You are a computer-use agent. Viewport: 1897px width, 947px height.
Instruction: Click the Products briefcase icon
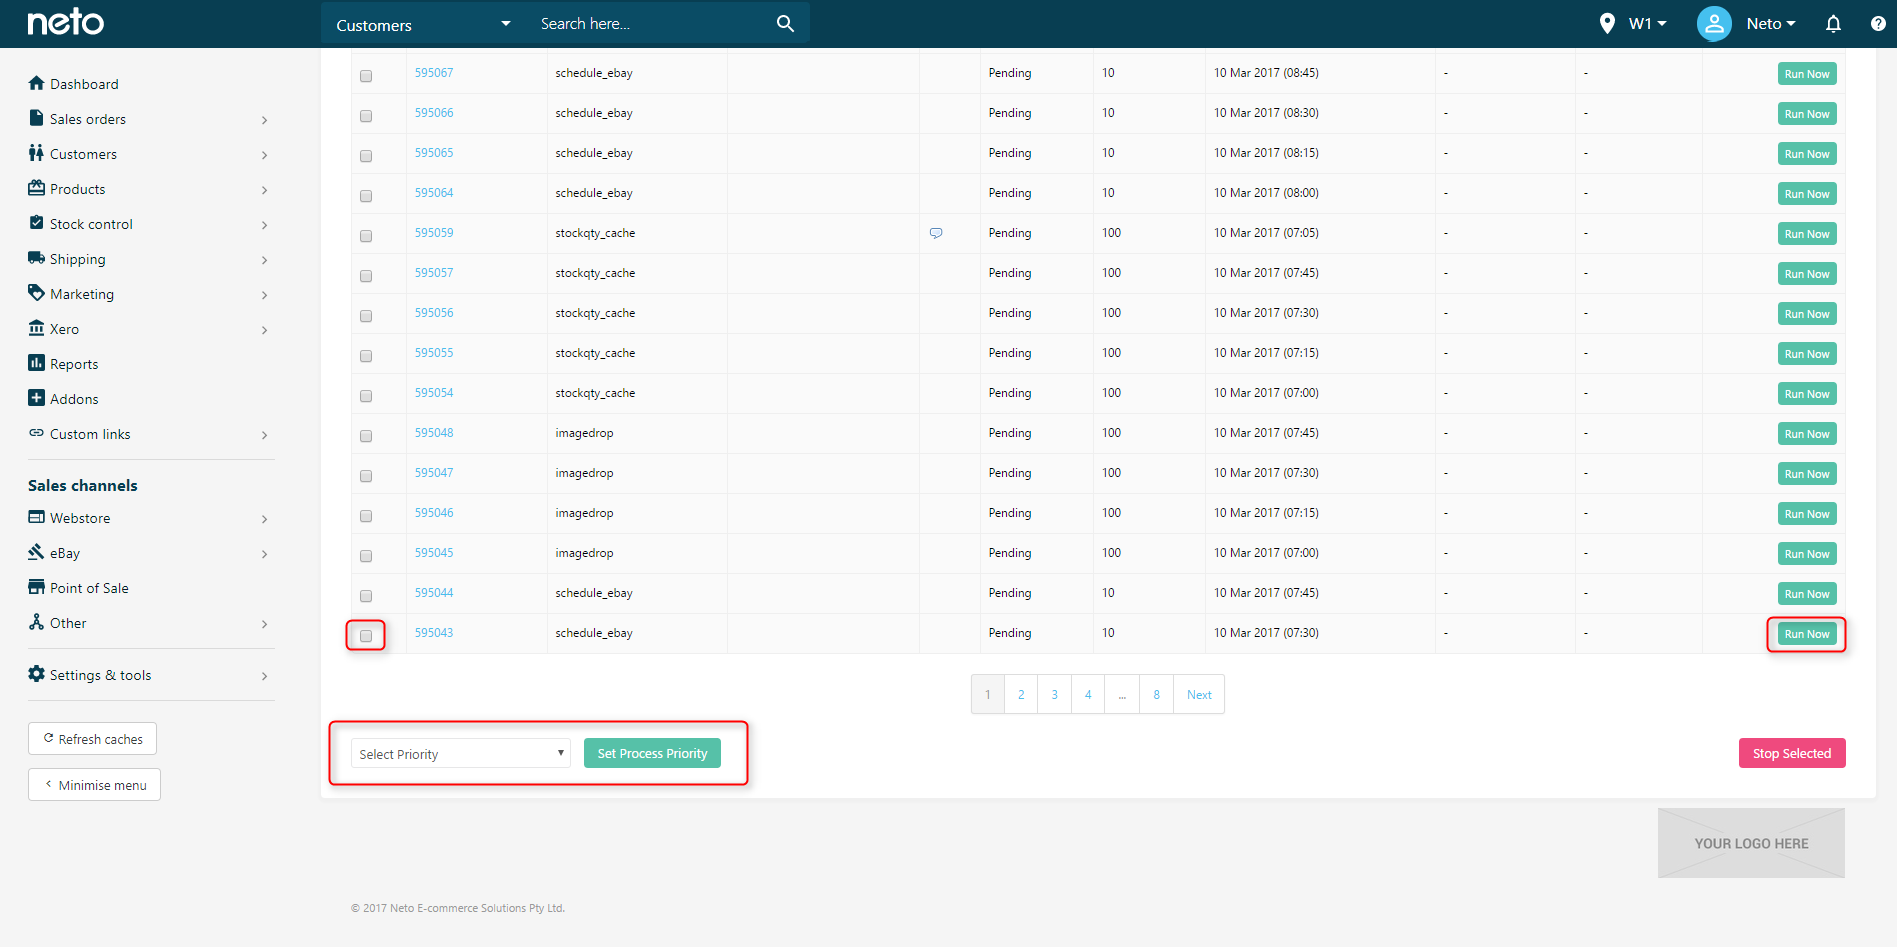tap(37, 188)
